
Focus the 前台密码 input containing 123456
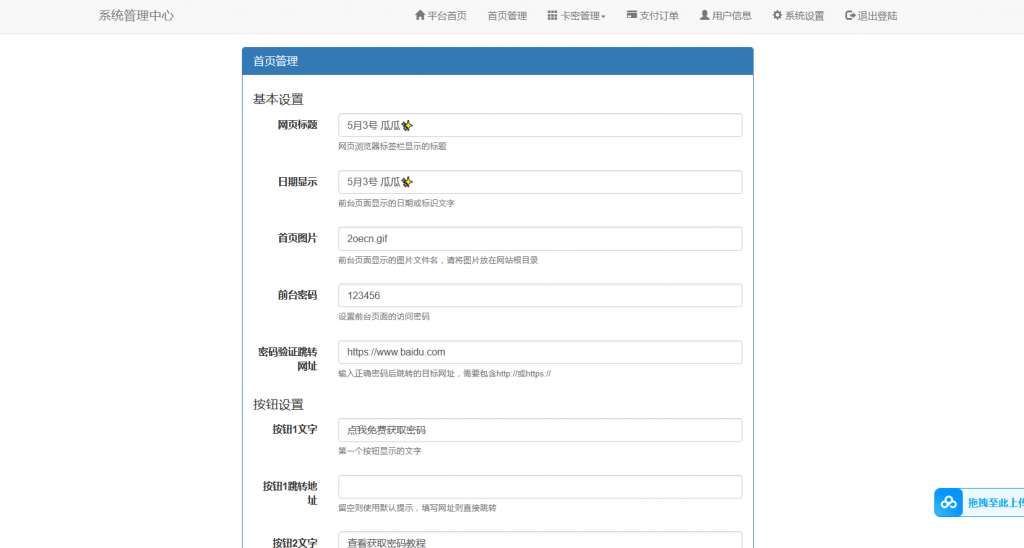click(x=540, y=295)
